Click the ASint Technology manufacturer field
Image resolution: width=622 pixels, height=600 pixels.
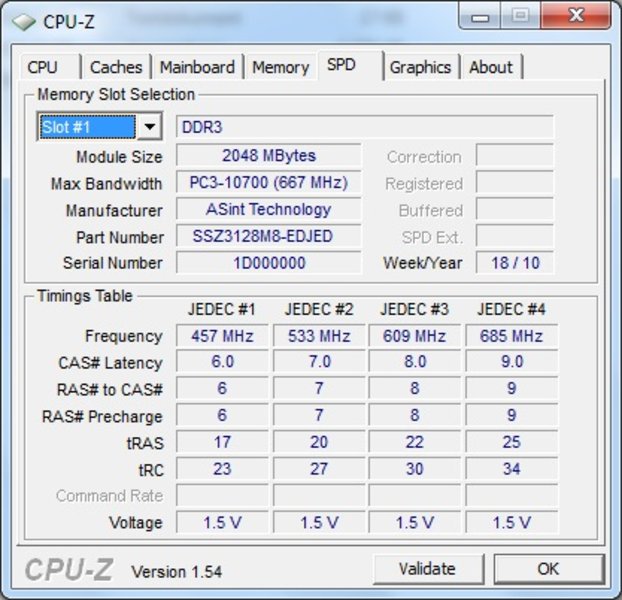(268, 210)
